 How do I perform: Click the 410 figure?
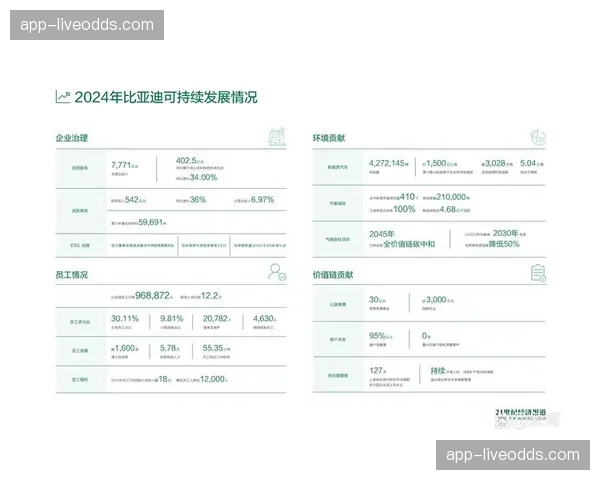coord(407,197)
